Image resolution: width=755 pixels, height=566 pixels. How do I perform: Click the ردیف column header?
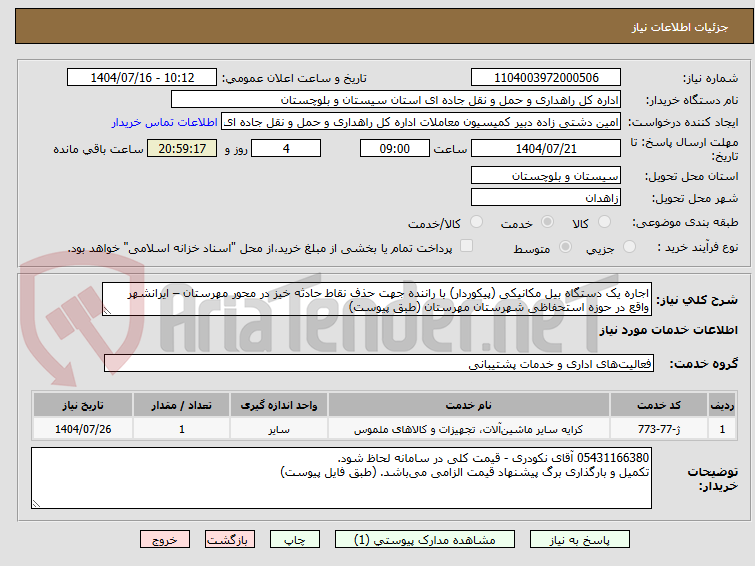[722, 405]
